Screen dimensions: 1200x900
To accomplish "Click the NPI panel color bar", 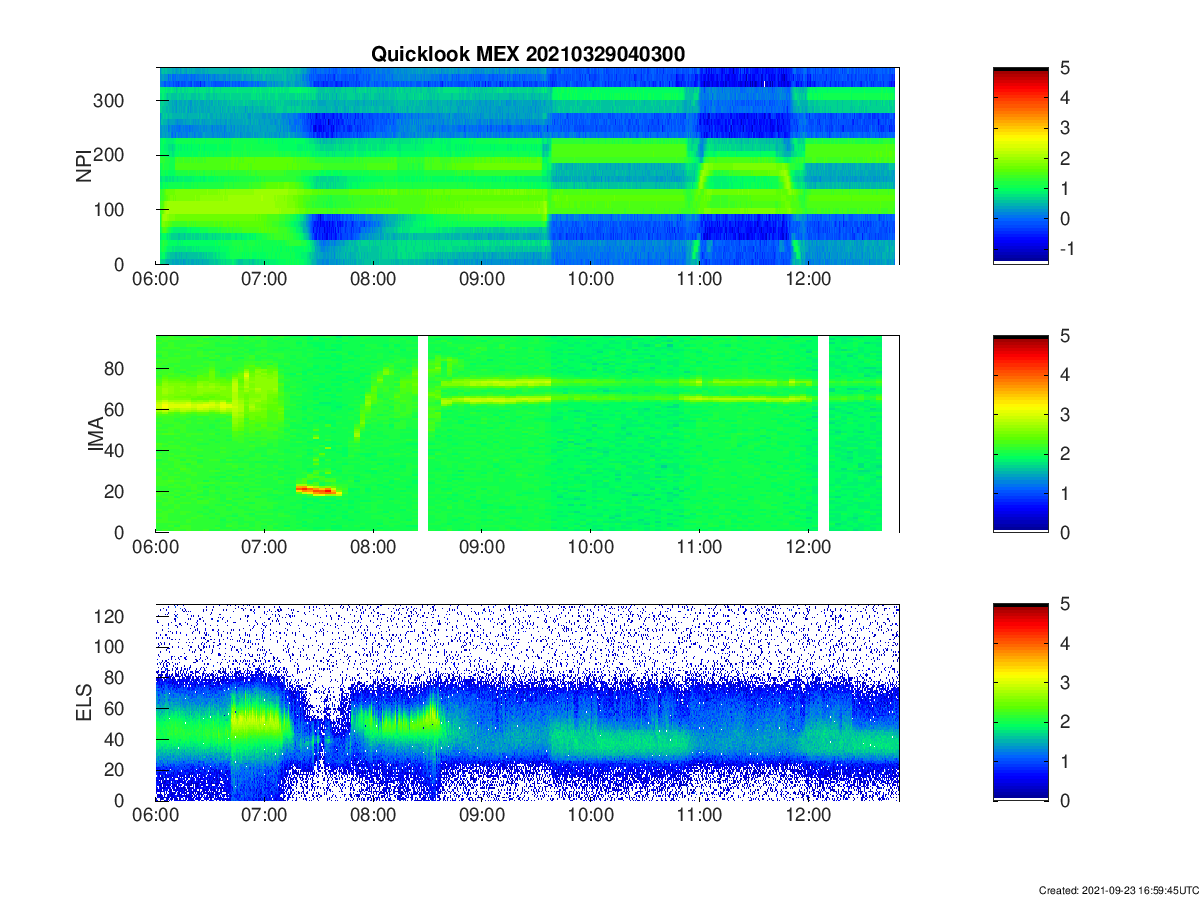I will coord(1021,166).
